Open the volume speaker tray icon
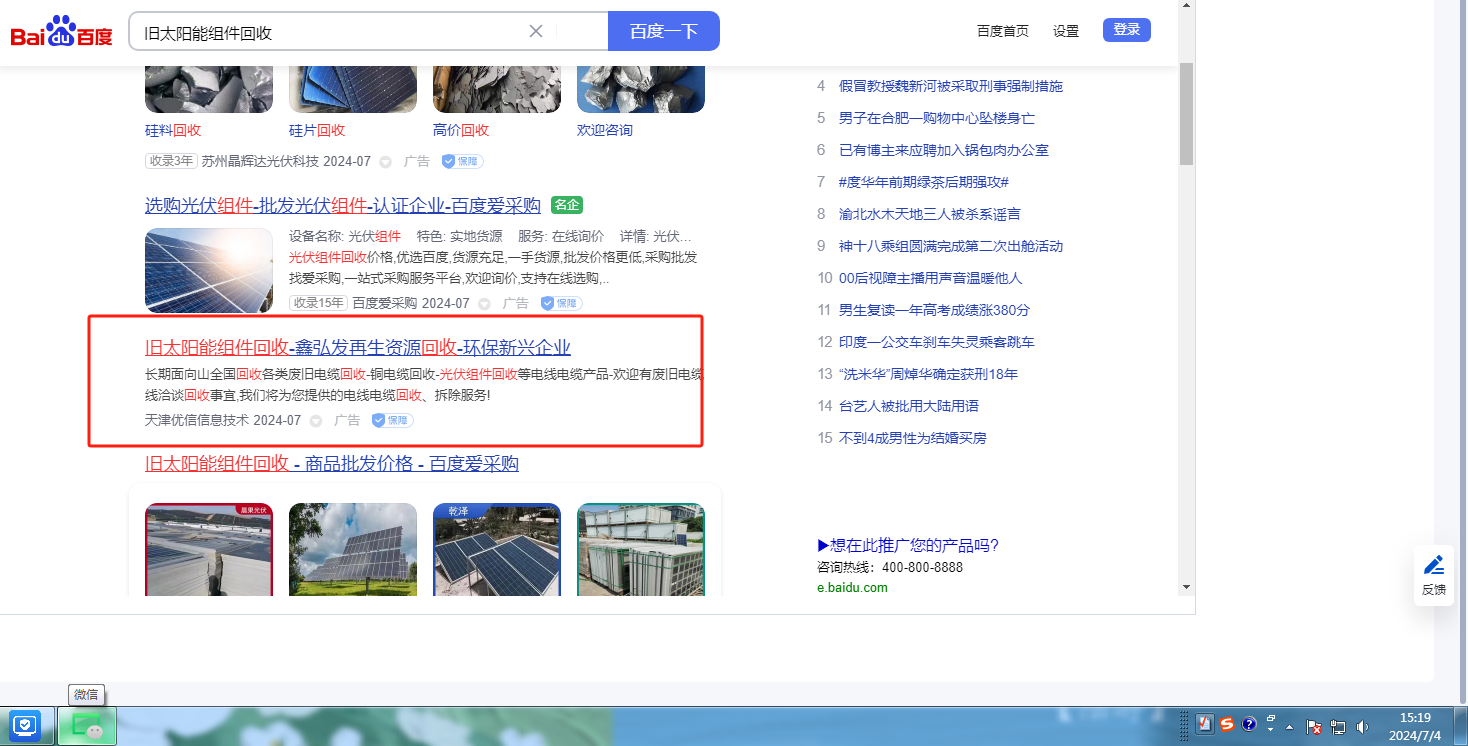 click(1362, 726)
